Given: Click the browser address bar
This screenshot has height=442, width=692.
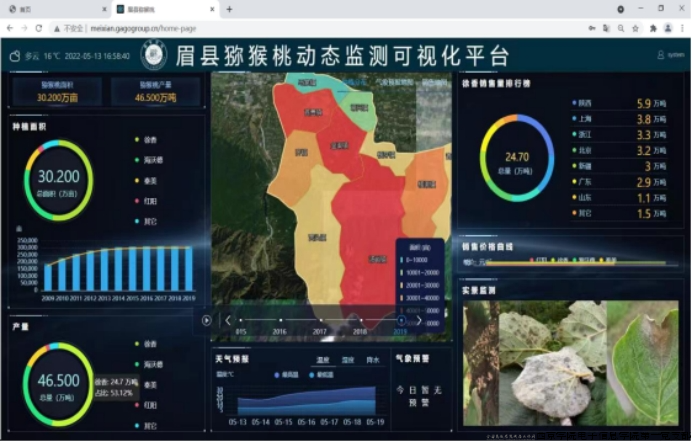Looking at the screenshot, I should click(300, 28).
